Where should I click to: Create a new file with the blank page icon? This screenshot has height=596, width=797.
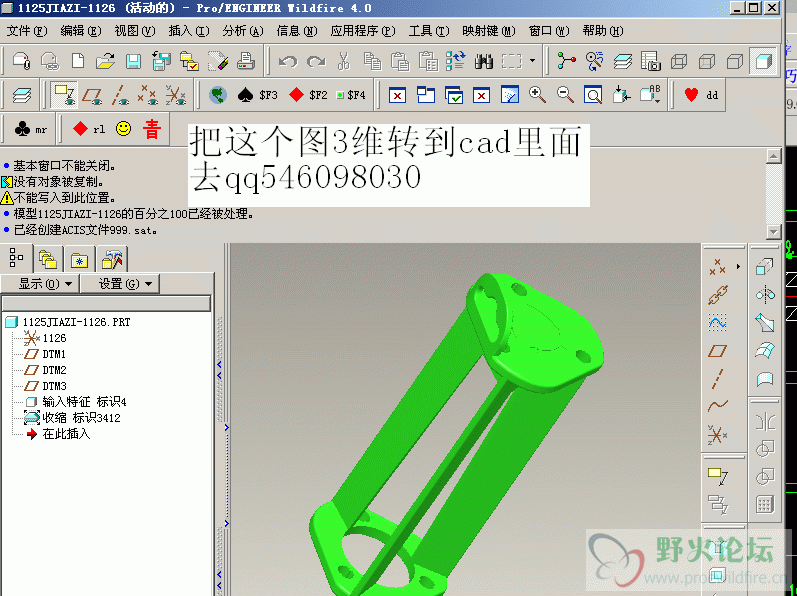click(78, 61)
